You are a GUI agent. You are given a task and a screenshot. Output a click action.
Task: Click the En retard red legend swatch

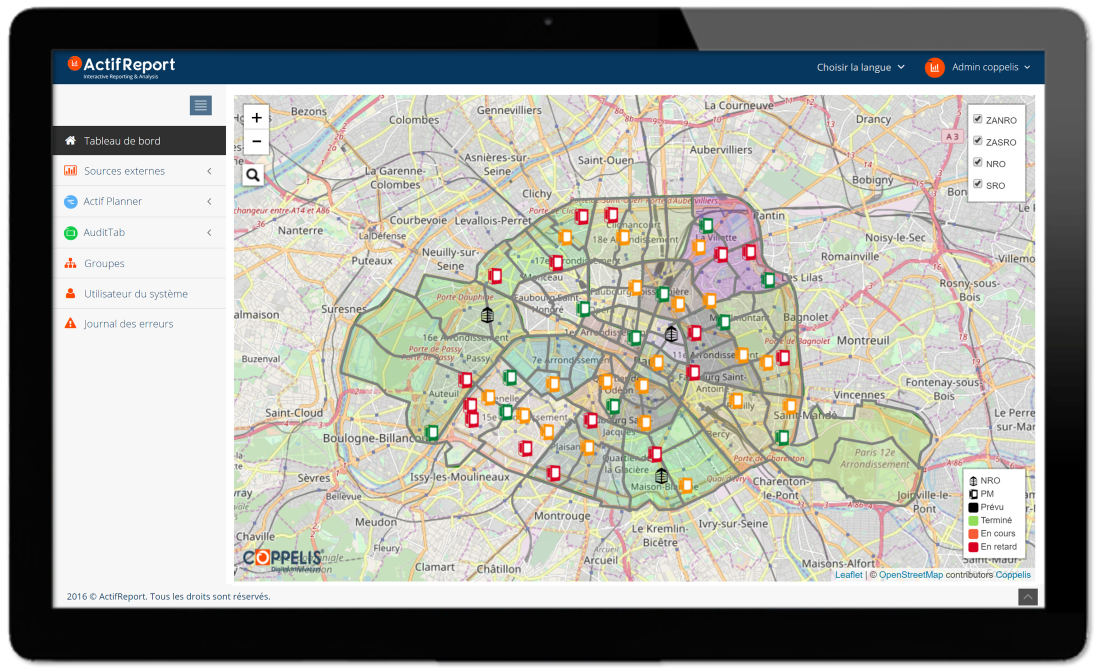973,547
